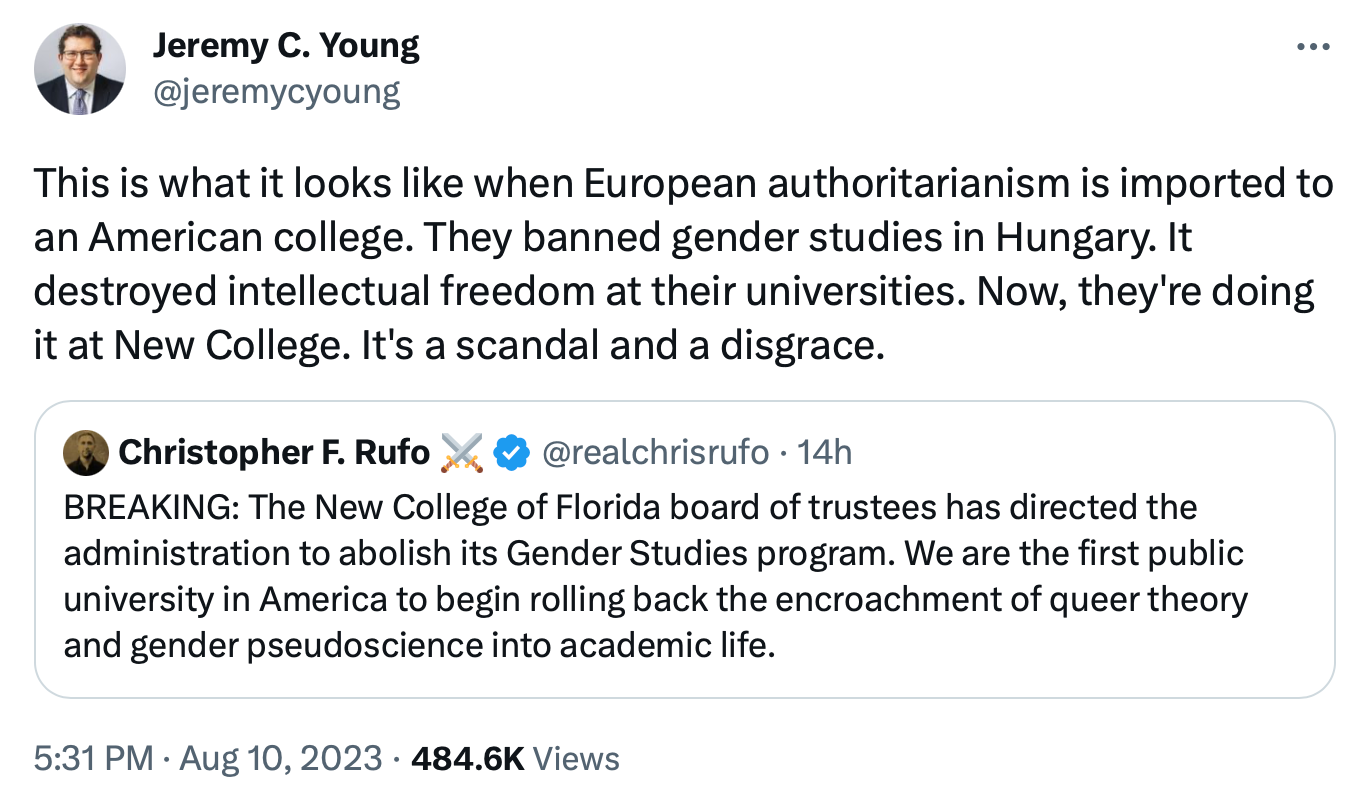The image size is (1370, 806).
Task: Click the @jeremycyoung handle
Action: tap(275, 92)
